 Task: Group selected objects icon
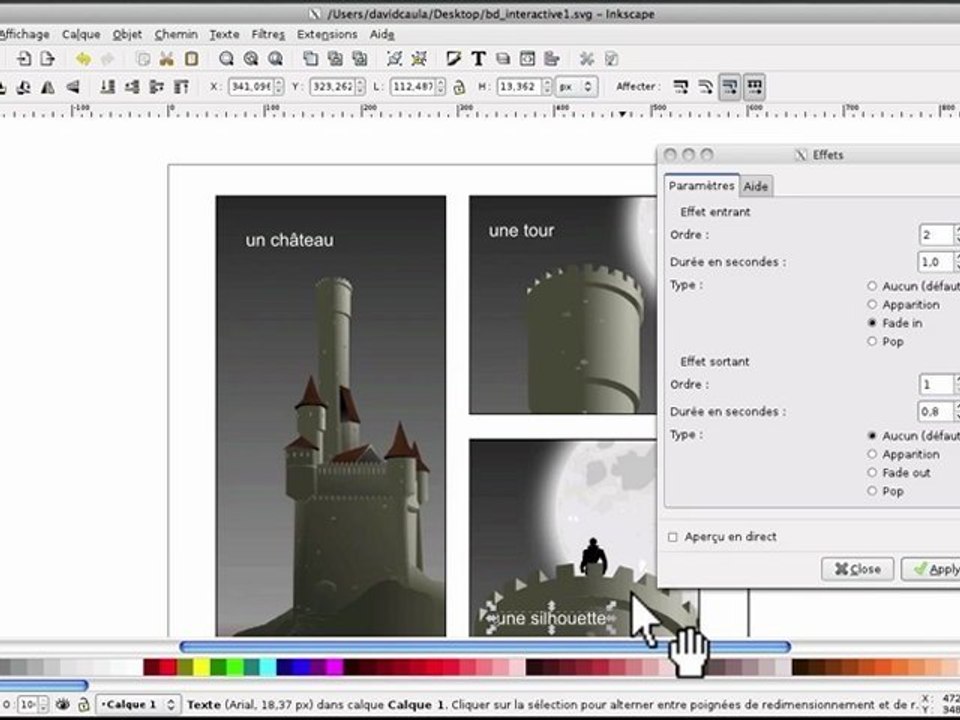pyautogui.click(x=394, y=59)
